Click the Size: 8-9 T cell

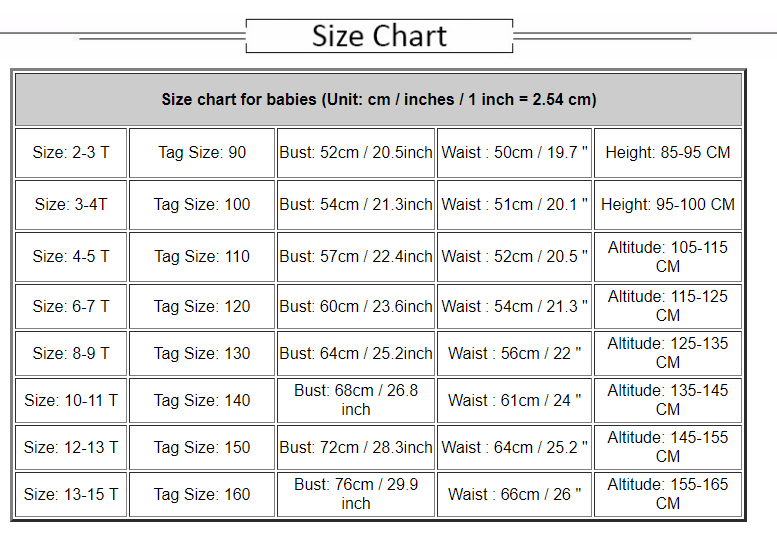click(x=71, y=353)
